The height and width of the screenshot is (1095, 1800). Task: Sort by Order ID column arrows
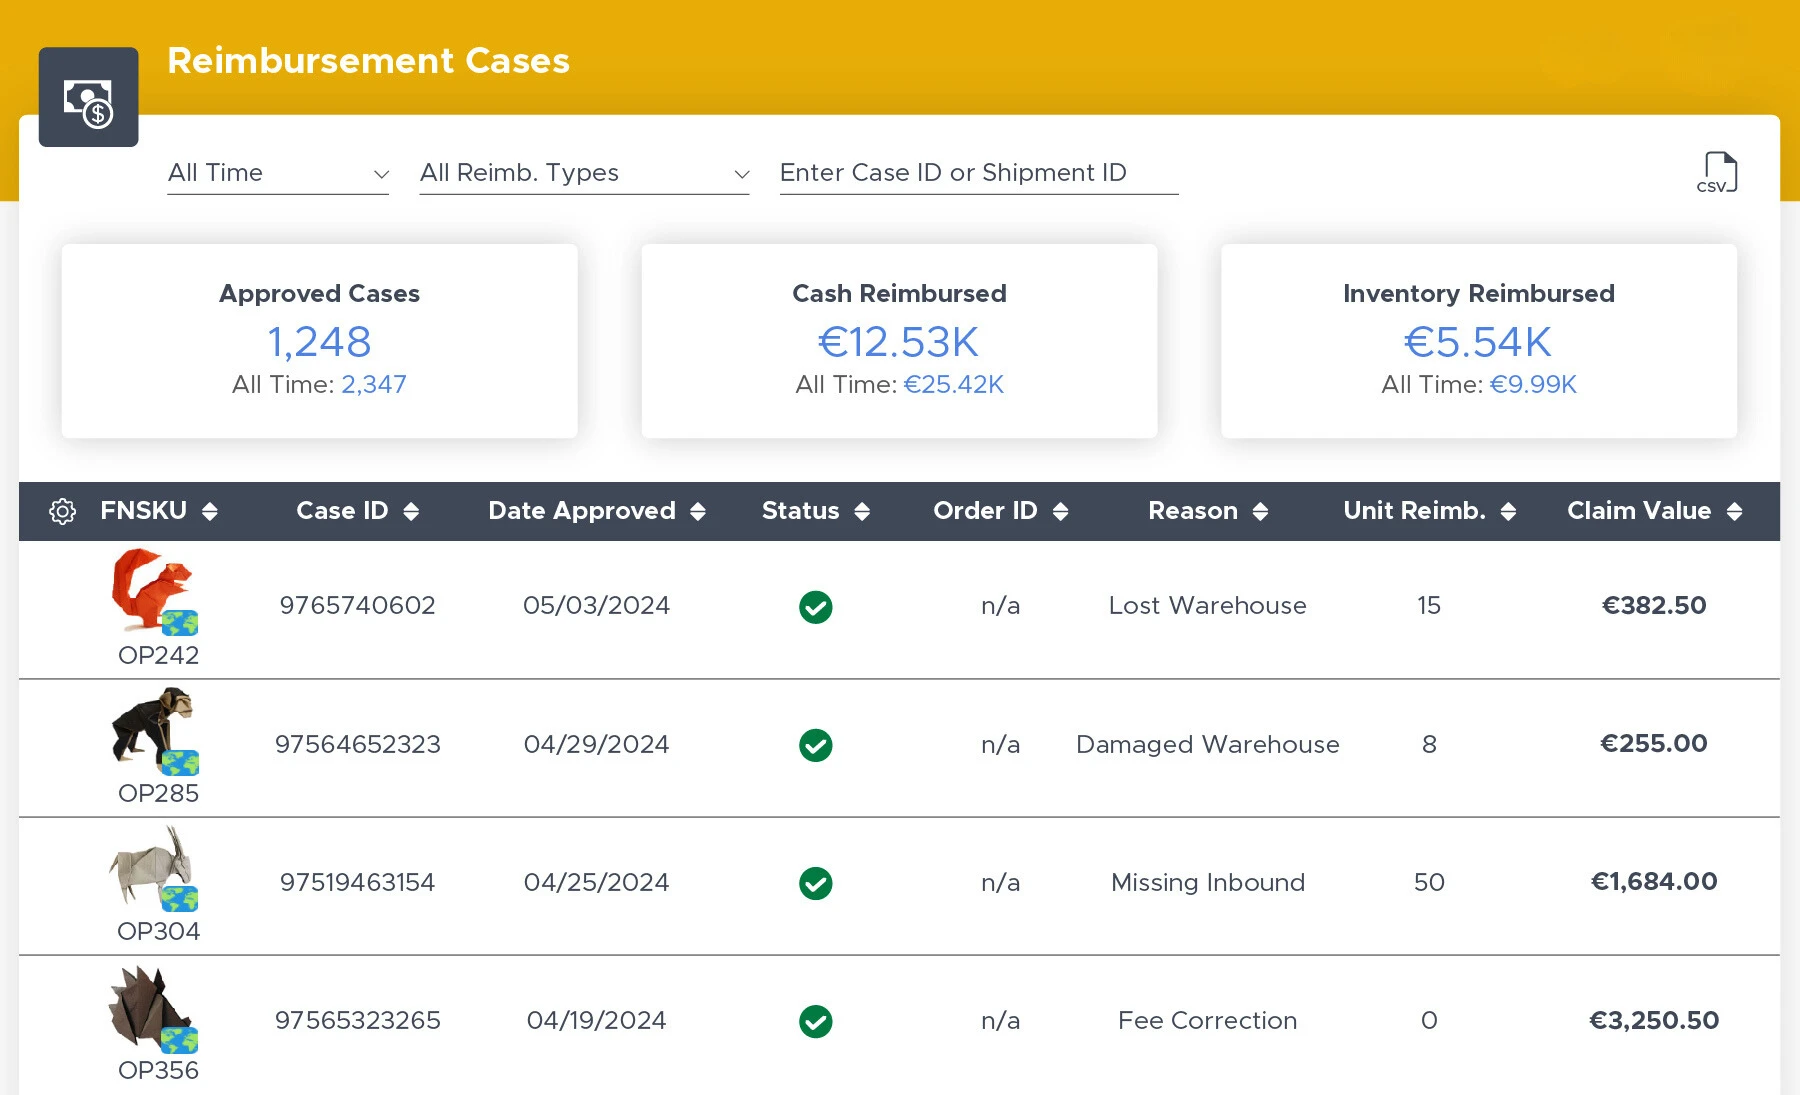click(1061, 511)
